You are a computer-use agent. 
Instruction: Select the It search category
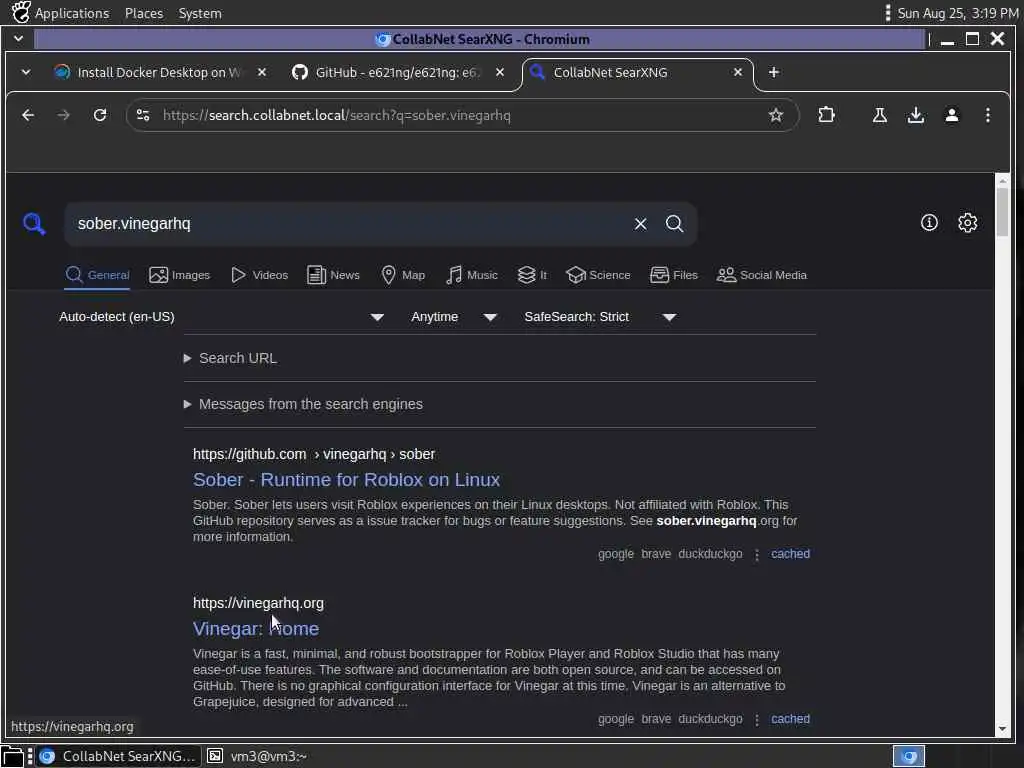(532, 275)
